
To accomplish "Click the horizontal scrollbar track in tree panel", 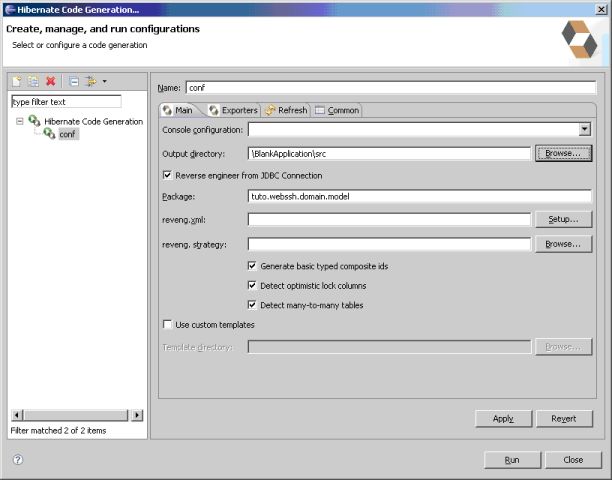I will (x=76, y=415).
